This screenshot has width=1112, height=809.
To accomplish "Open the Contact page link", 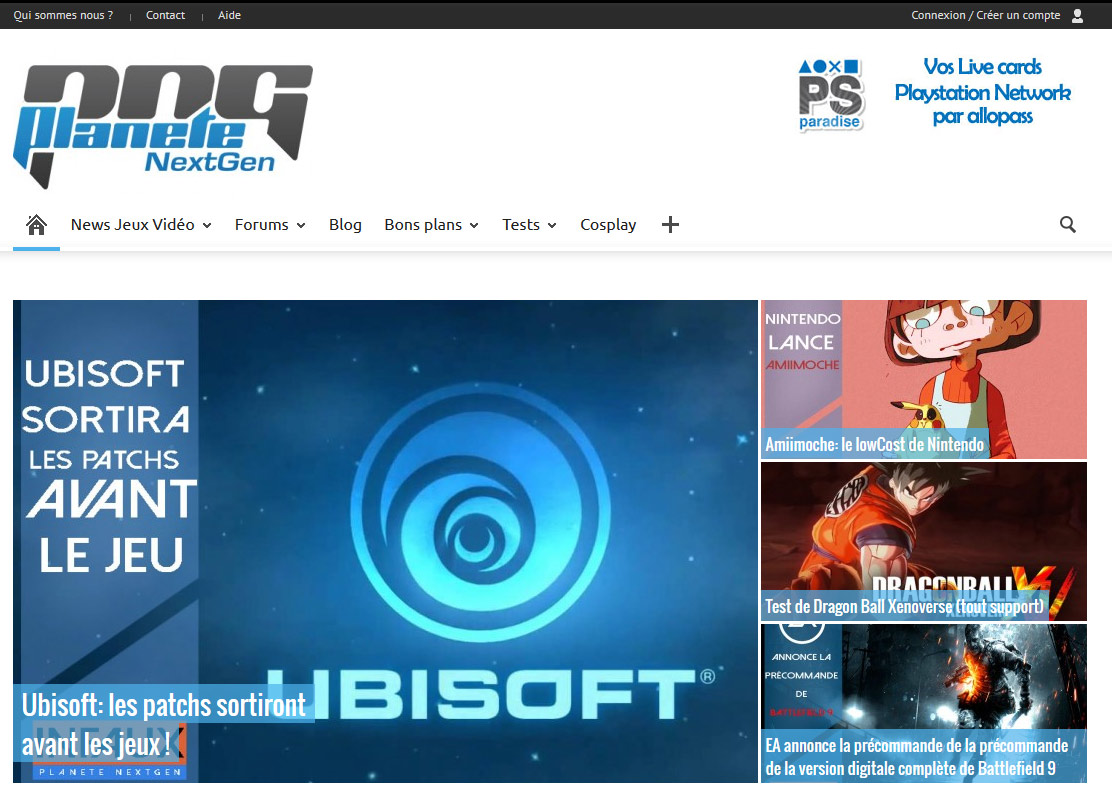I will pos(165,15).
